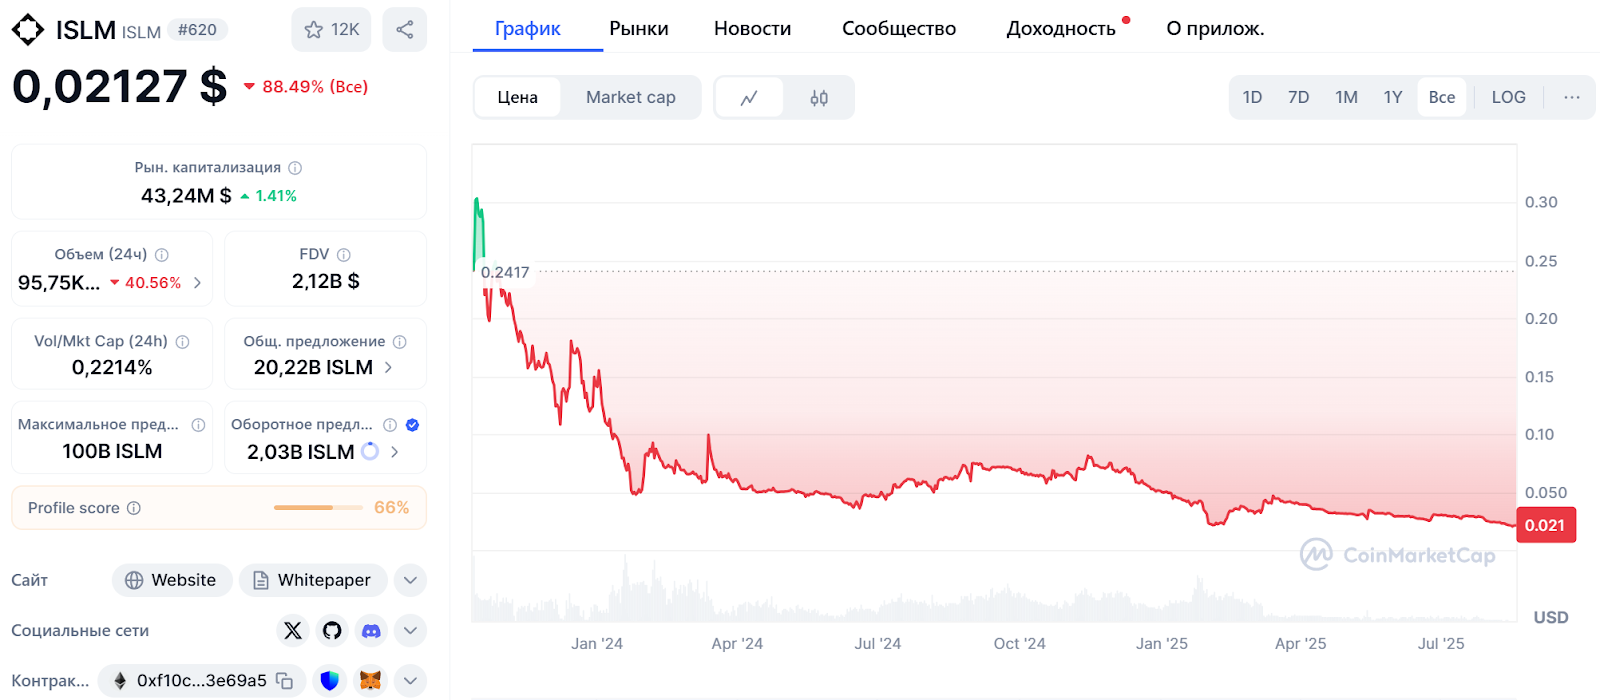
Task: Click the share icon button
Action: pos(404,30)
